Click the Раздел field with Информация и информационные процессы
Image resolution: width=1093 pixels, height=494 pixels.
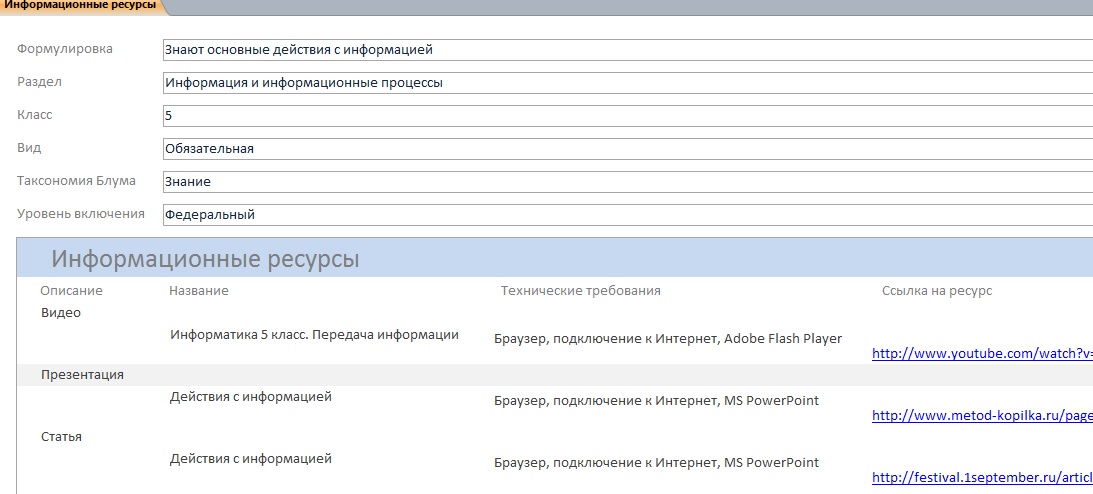tap(627, 83)
